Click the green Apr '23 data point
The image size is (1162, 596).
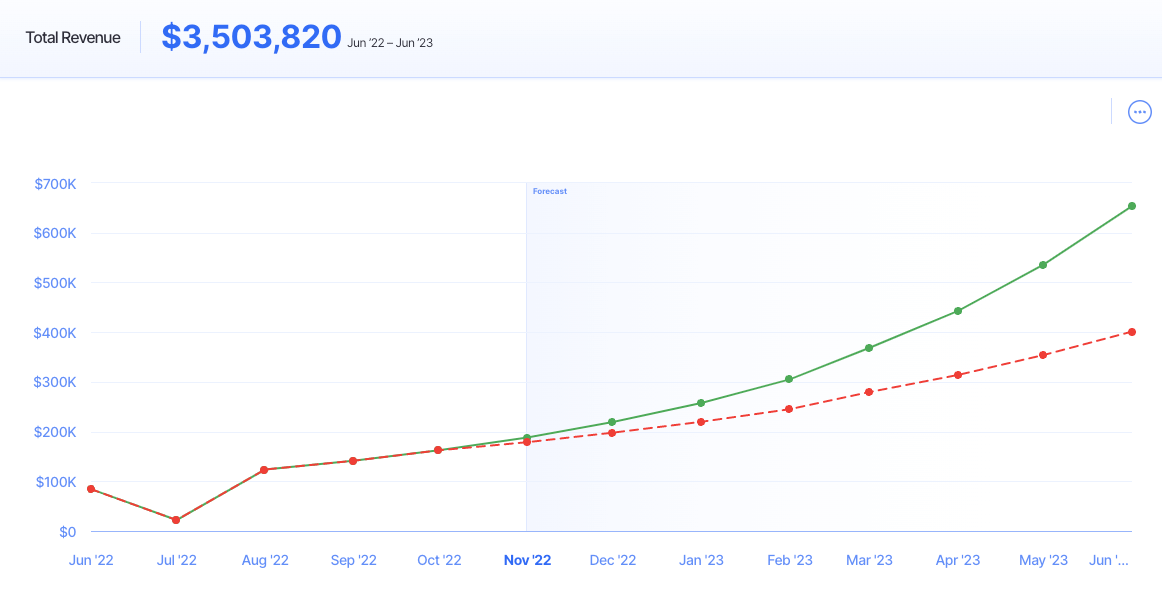click(x=958, y=311)
